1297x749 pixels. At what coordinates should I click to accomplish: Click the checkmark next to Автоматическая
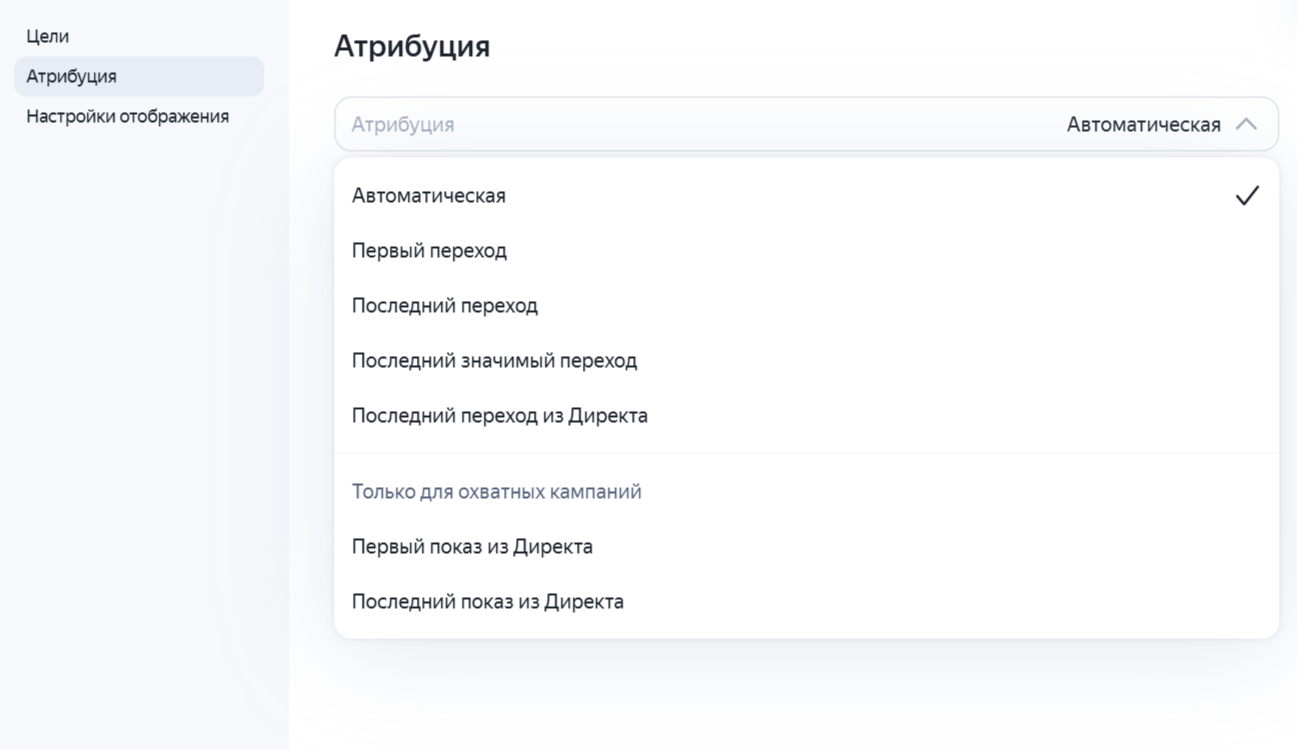[1245, 196]
